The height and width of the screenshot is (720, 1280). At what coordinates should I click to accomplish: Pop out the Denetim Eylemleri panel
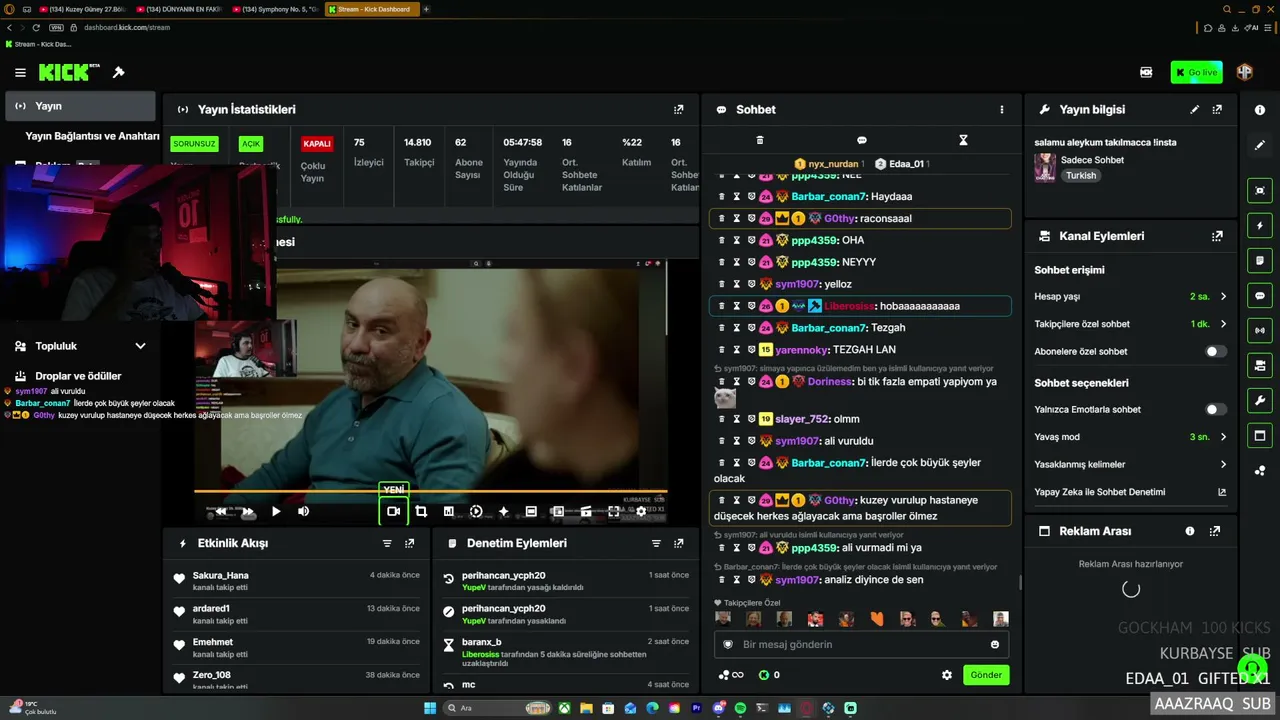(679, 543)
